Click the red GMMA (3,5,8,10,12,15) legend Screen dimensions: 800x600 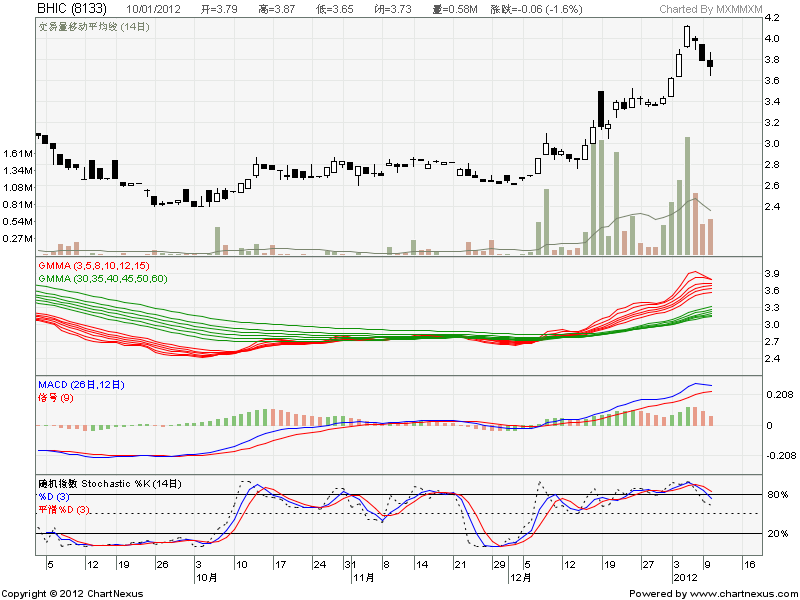[93, 265]
